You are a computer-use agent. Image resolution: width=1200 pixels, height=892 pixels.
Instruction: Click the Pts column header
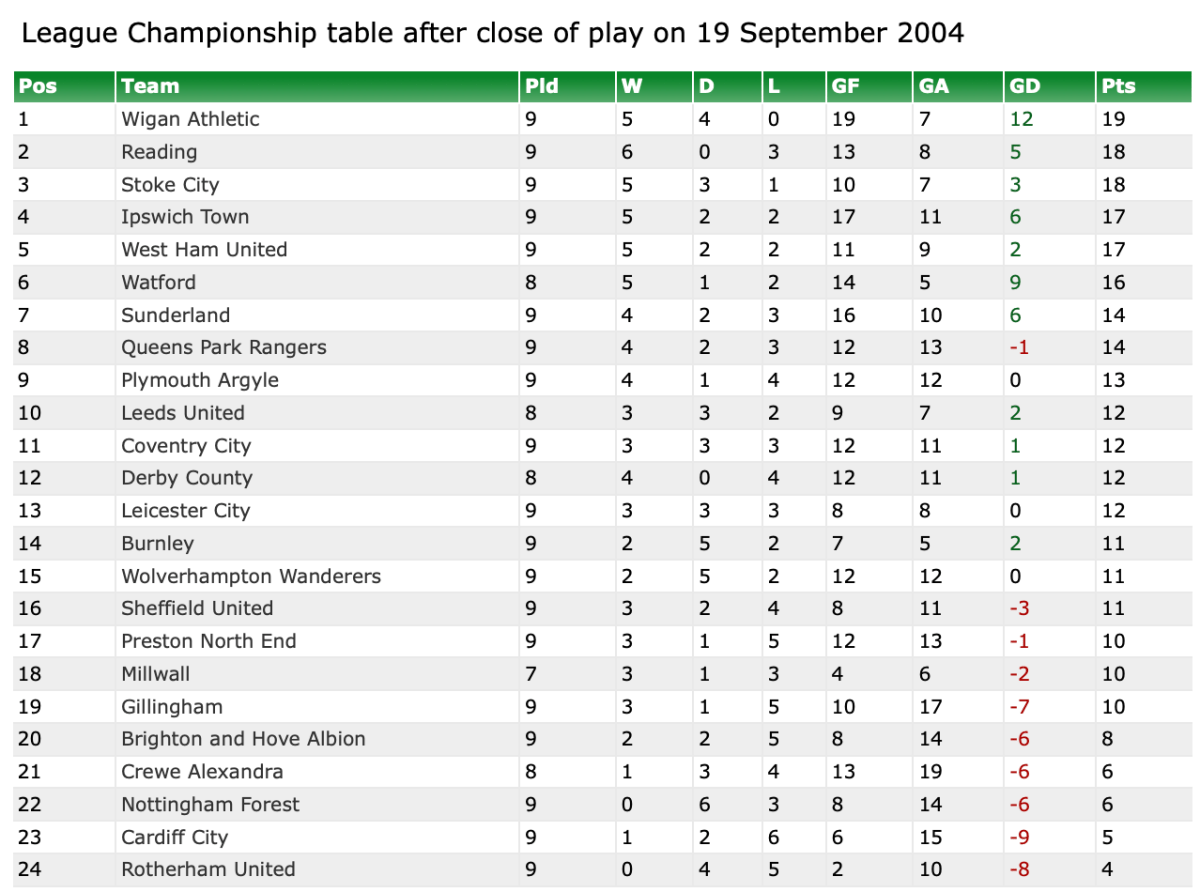click(1118, 86)
